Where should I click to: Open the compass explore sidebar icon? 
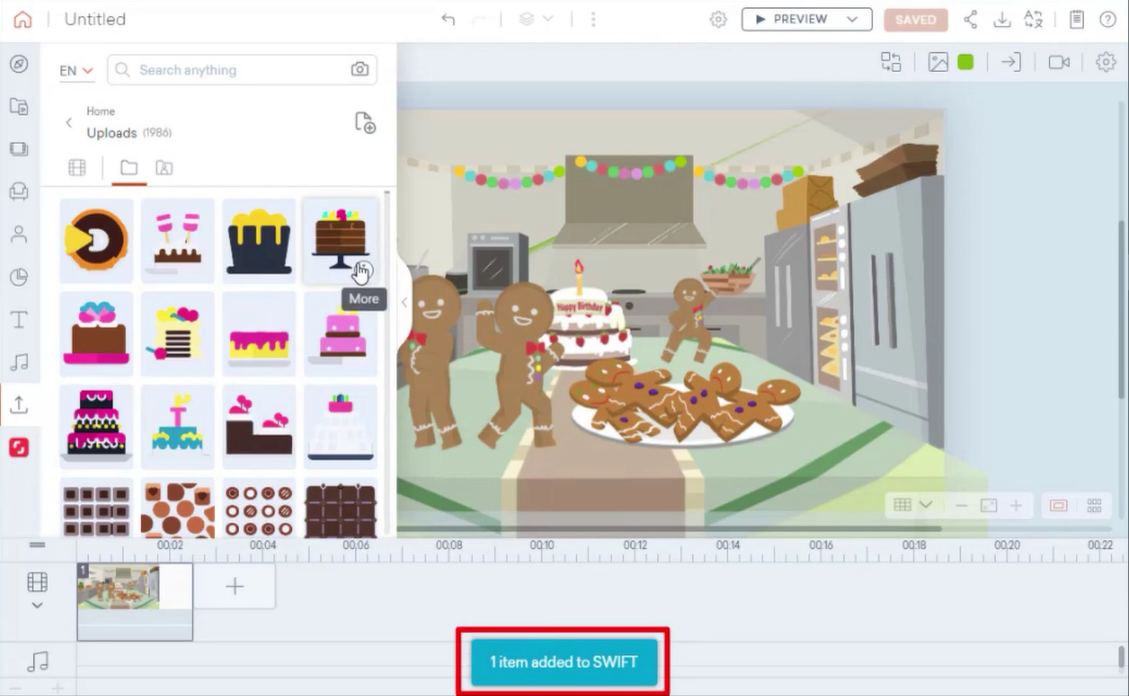tap(19, 64)
